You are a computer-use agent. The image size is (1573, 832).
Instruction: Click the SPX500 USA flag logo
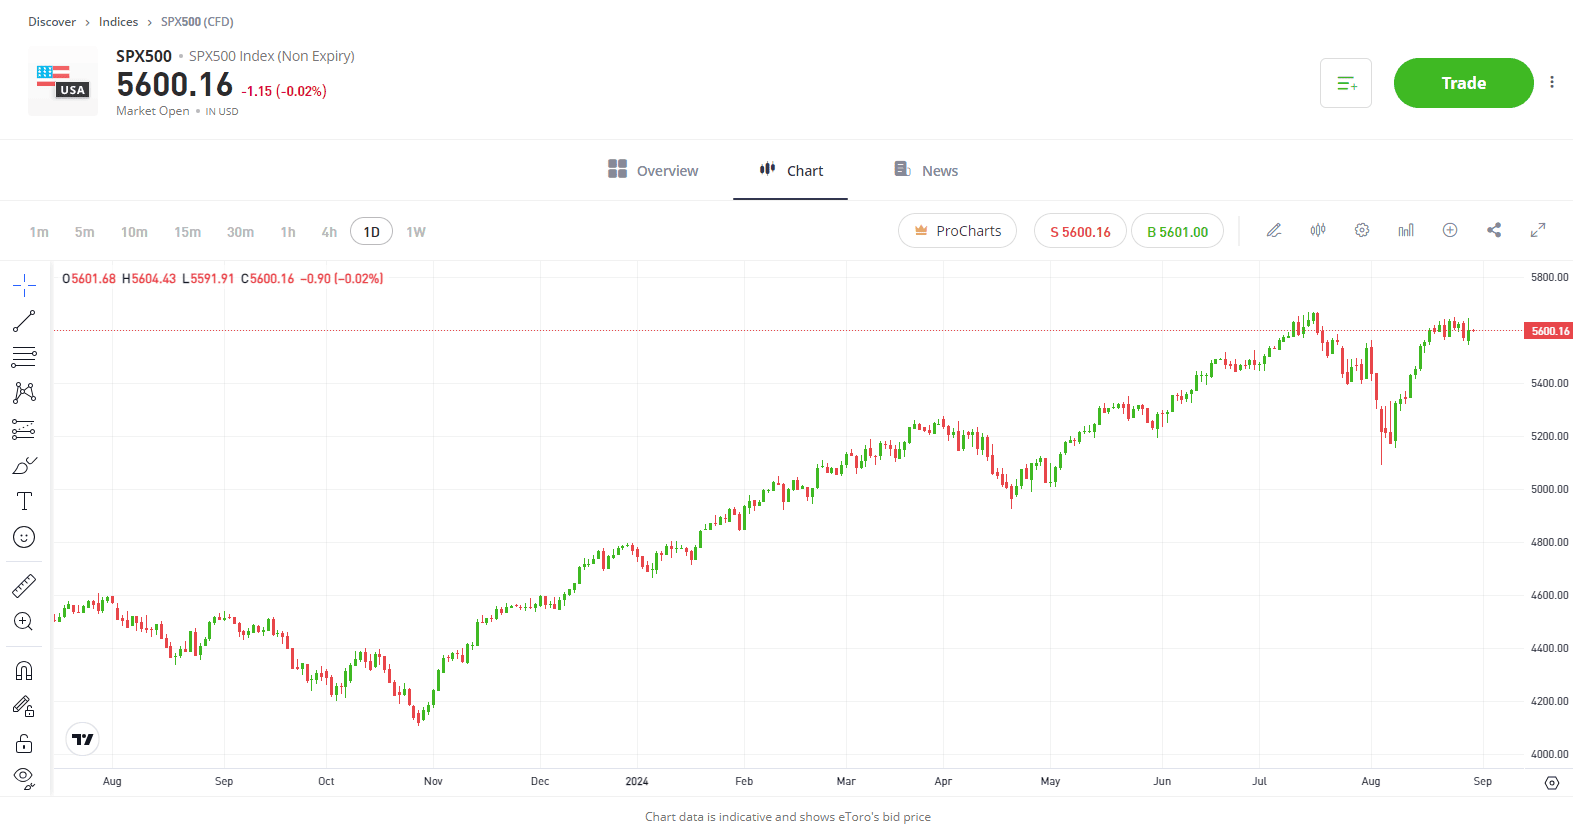pos(63,81)
